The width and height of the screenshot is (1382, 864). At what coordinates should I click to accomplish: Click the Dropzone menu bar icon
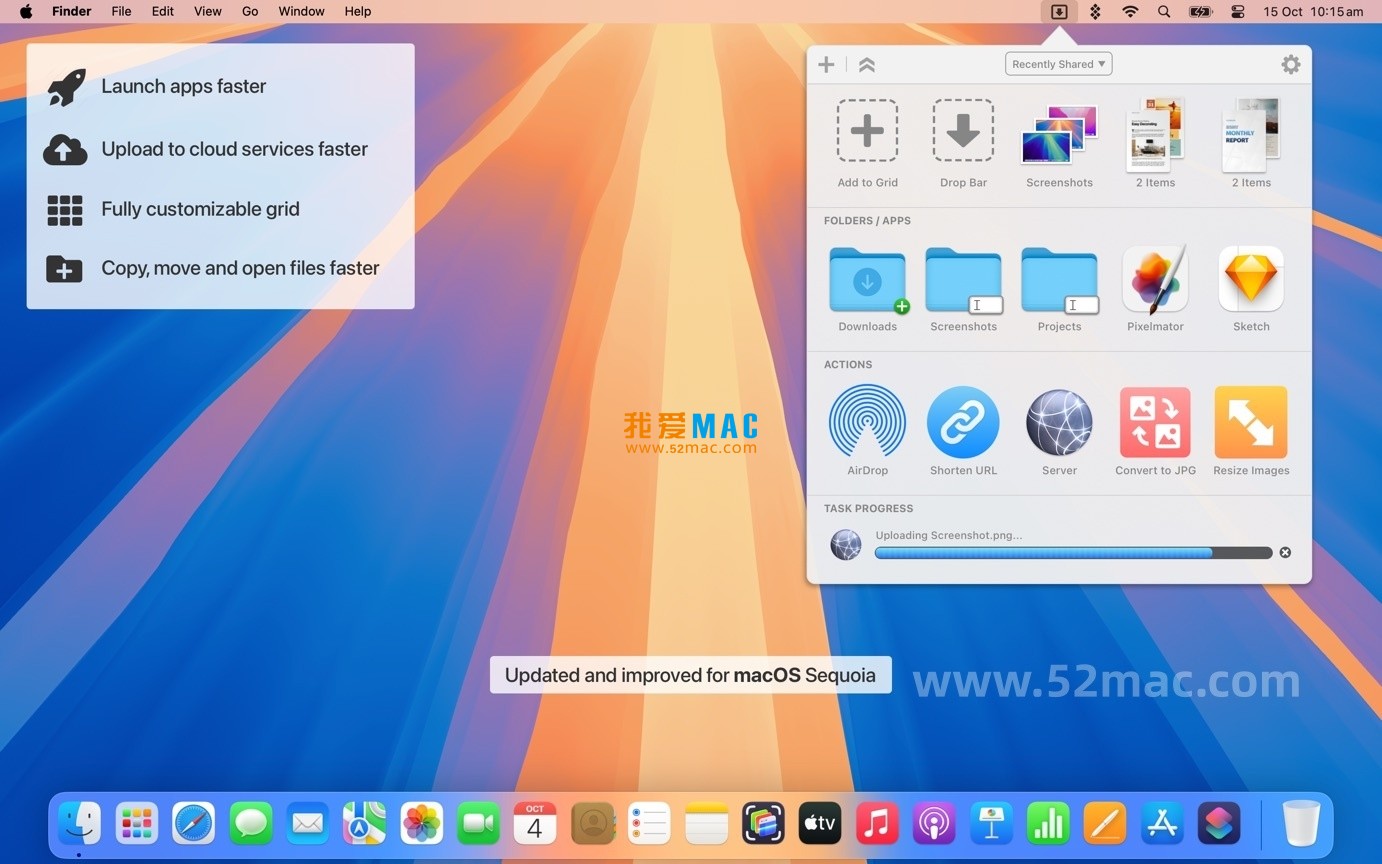[1059, 11]
